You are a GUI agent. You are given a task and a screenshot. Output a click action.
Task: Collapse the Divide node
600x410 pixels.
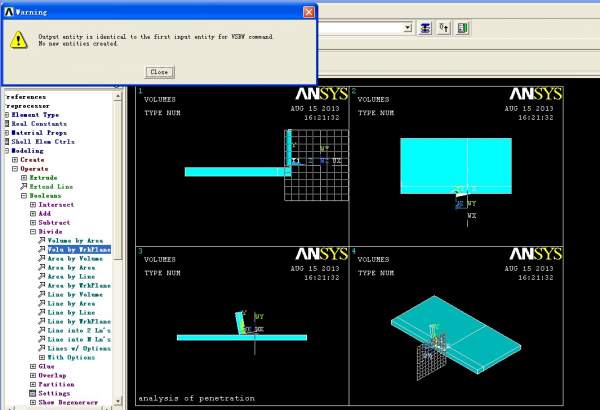[33, 232]
